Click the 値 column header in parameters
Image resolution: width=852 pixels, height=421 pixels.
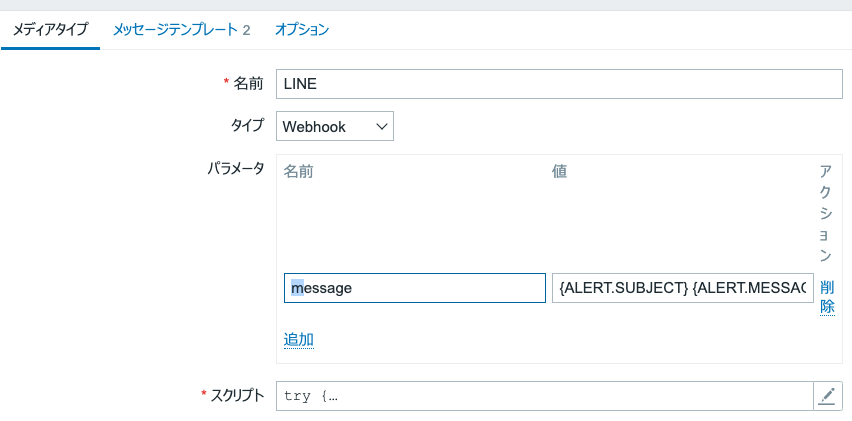[559, 172]
